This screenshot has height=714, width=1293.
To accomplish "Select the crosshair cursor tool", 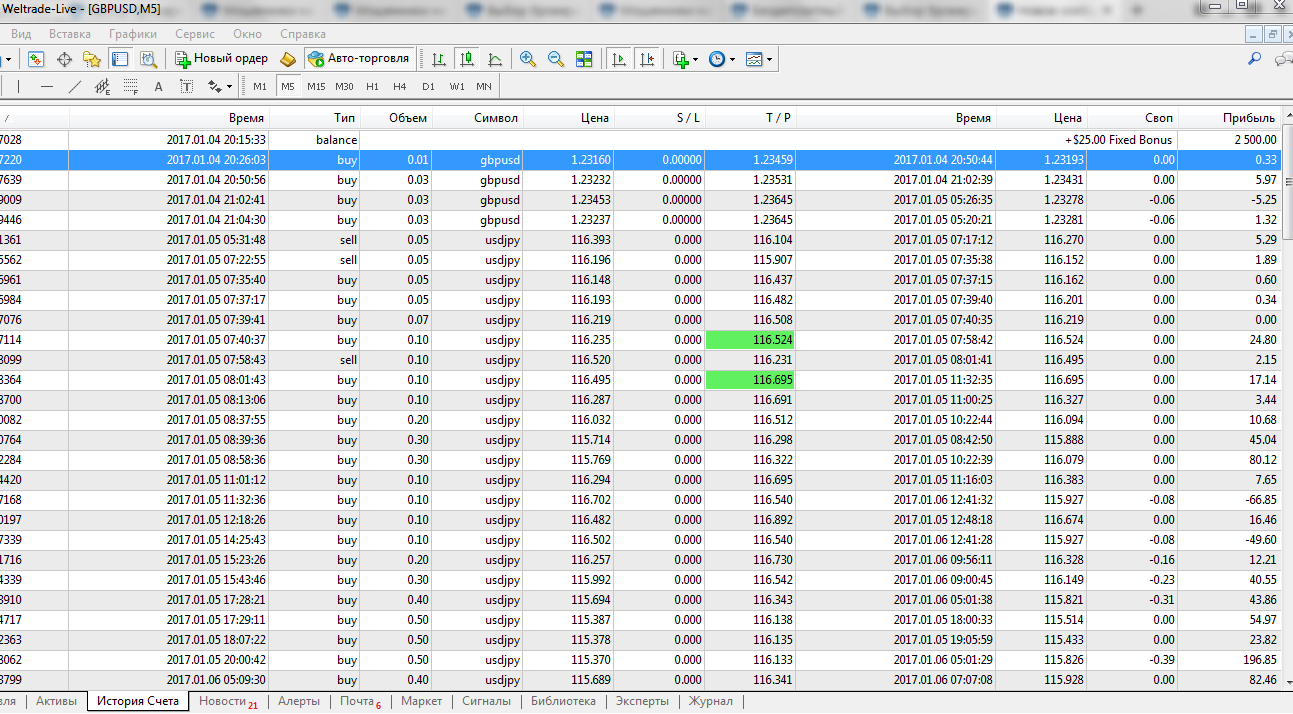I will click(x=64, y=59).
